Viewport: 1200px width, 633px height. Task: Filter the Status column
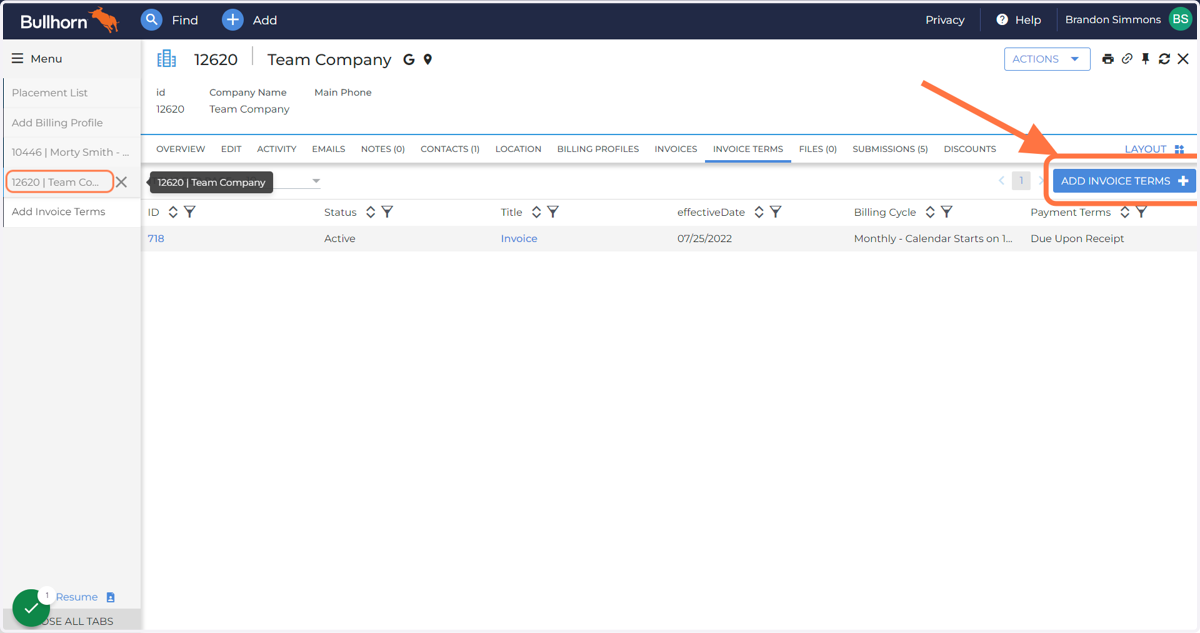coord(387,212)
